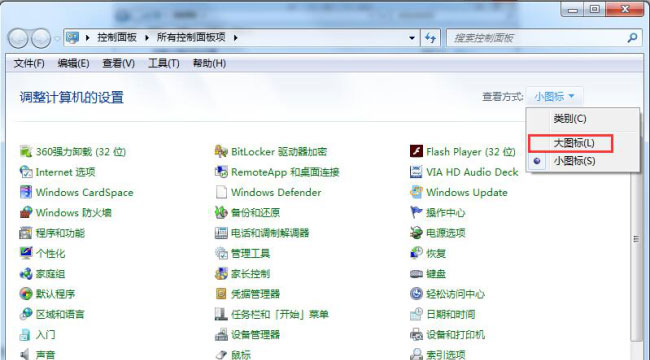Open the 设备管理器 link
This screenshot has width=650, height=360.
(x=255, y=335)
